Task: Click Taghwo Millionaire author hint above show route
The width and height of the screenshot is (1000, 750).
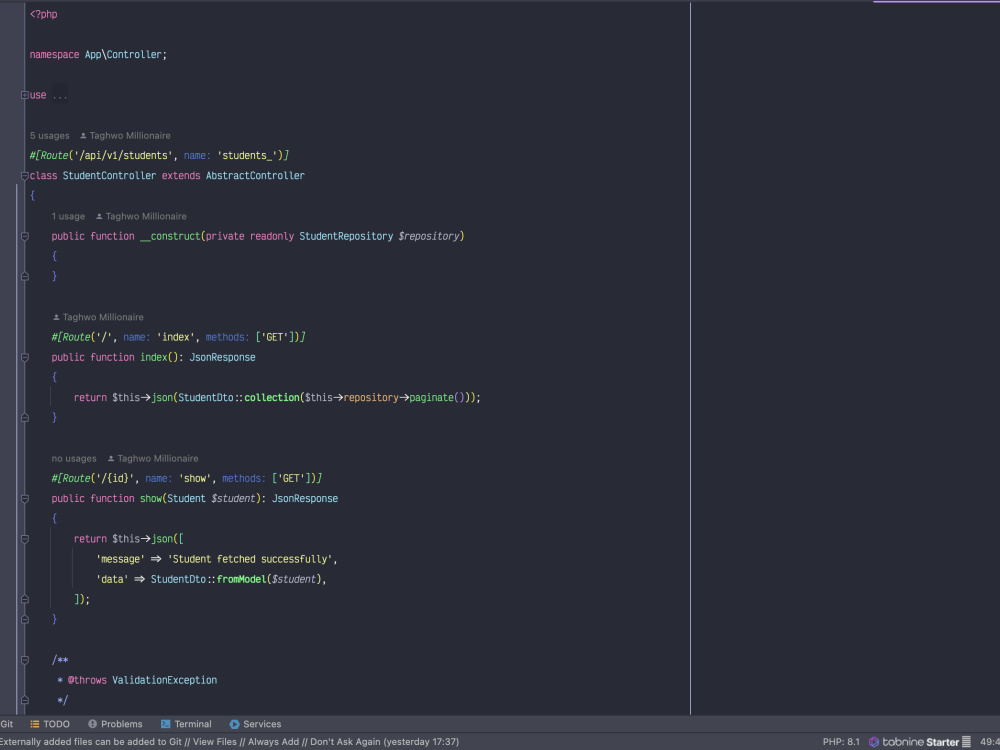Action: tap(158, 459)
